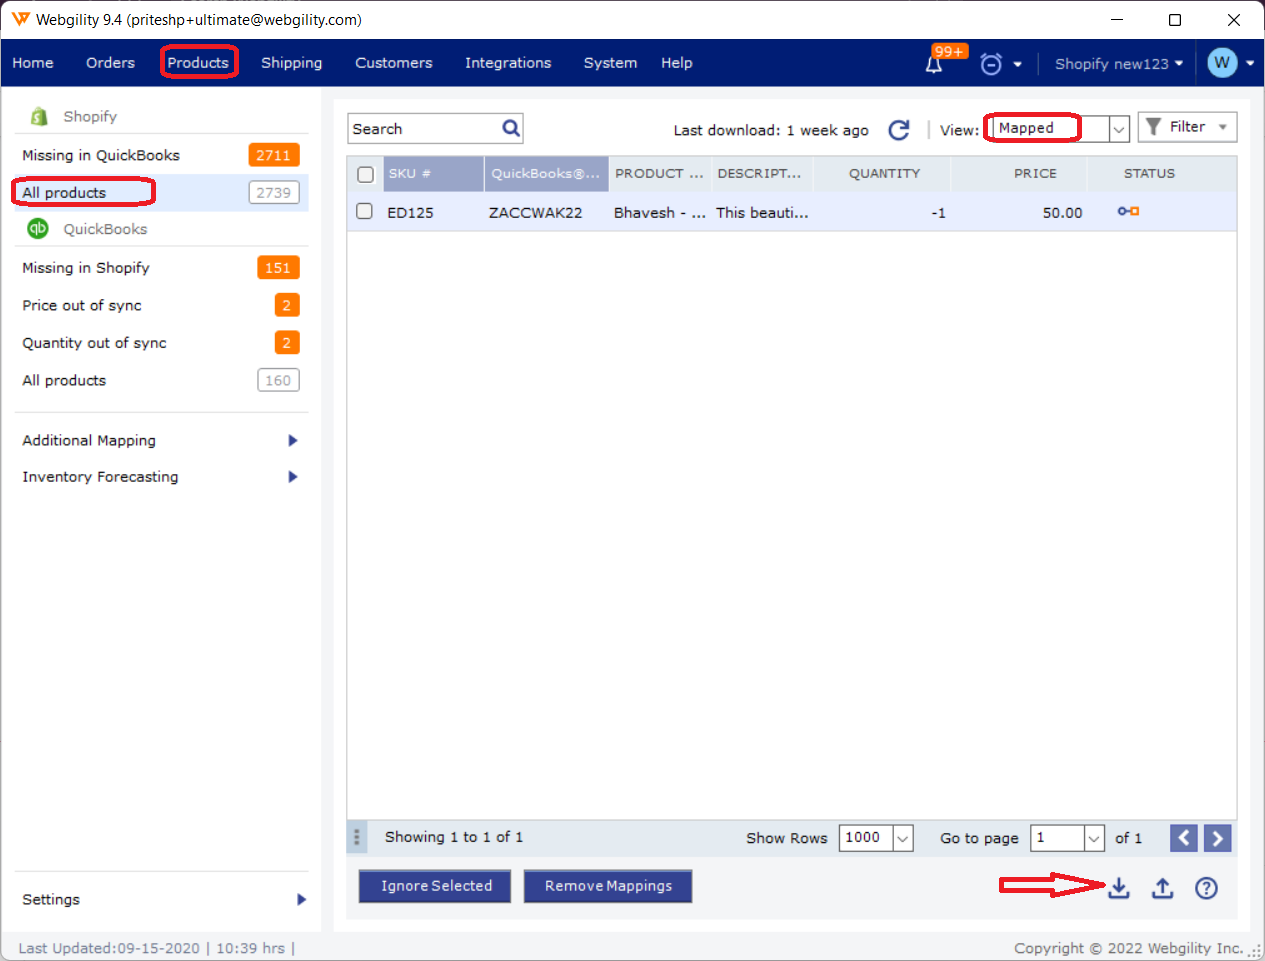Click the user profile avatar W
This screenshot has width=1265, height=961.
[1222, 63]
